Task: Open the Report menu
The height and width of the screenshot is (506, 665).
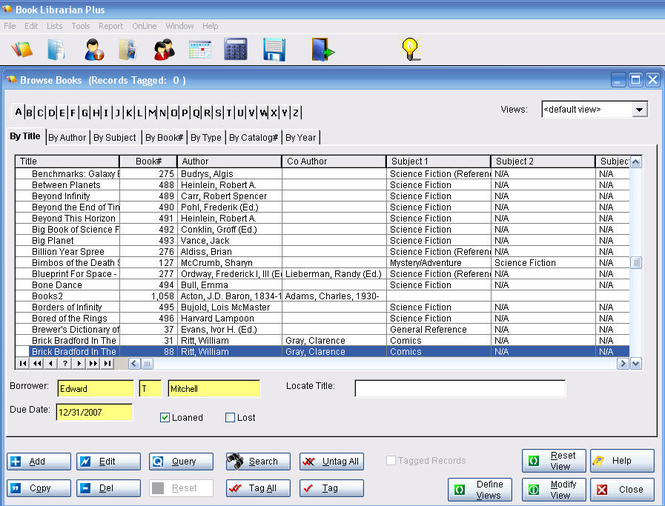Action: 111,26
